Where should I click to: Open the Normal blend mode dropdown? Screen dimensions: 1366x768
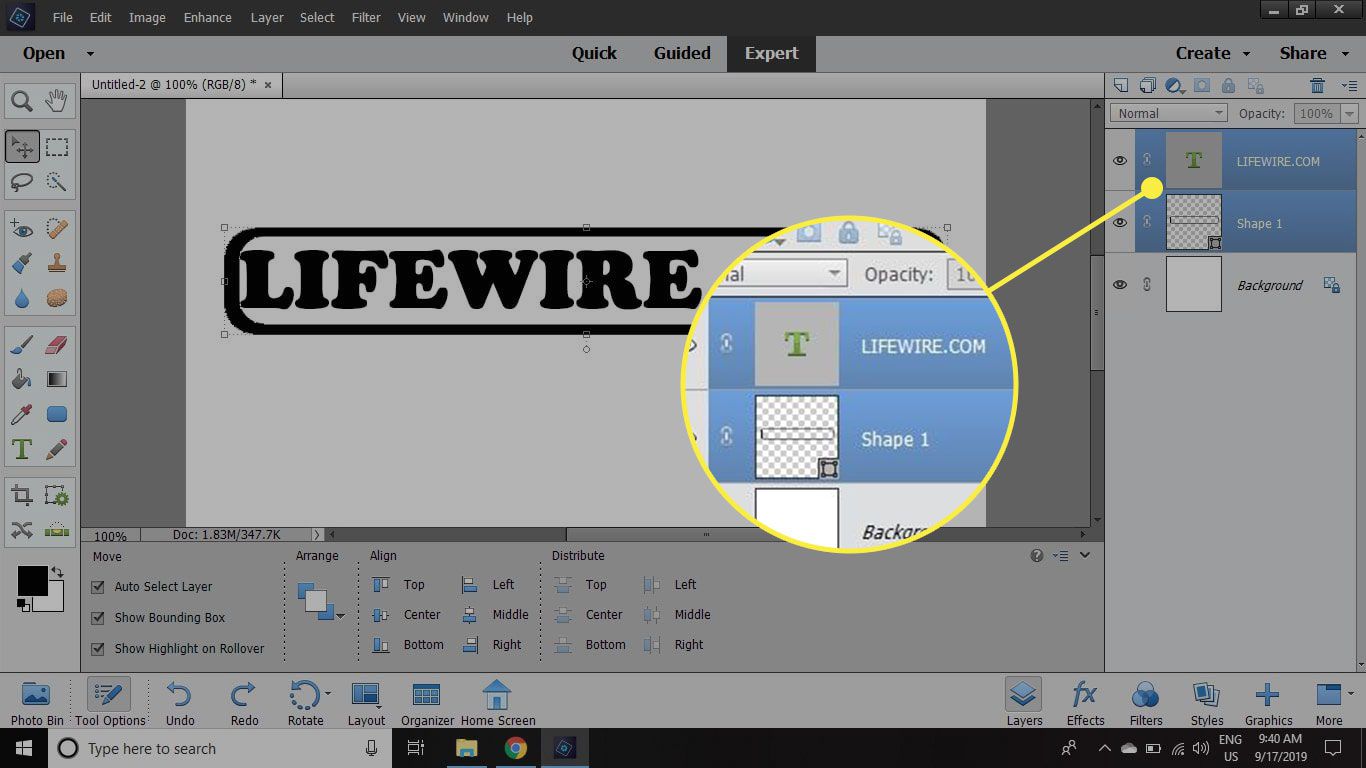point(1168,113)
